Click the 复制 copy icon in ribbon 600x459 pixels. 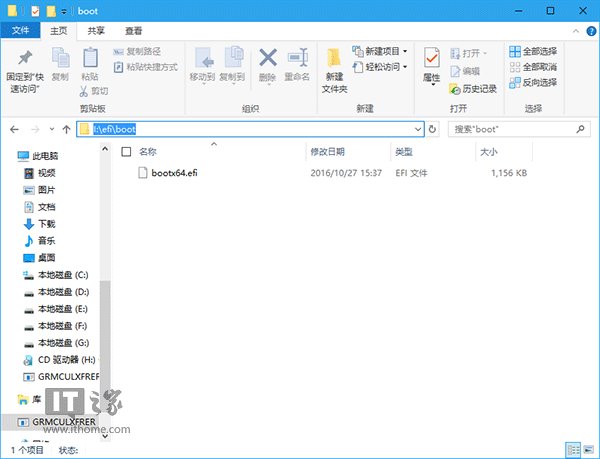click(x=60, y=59)
